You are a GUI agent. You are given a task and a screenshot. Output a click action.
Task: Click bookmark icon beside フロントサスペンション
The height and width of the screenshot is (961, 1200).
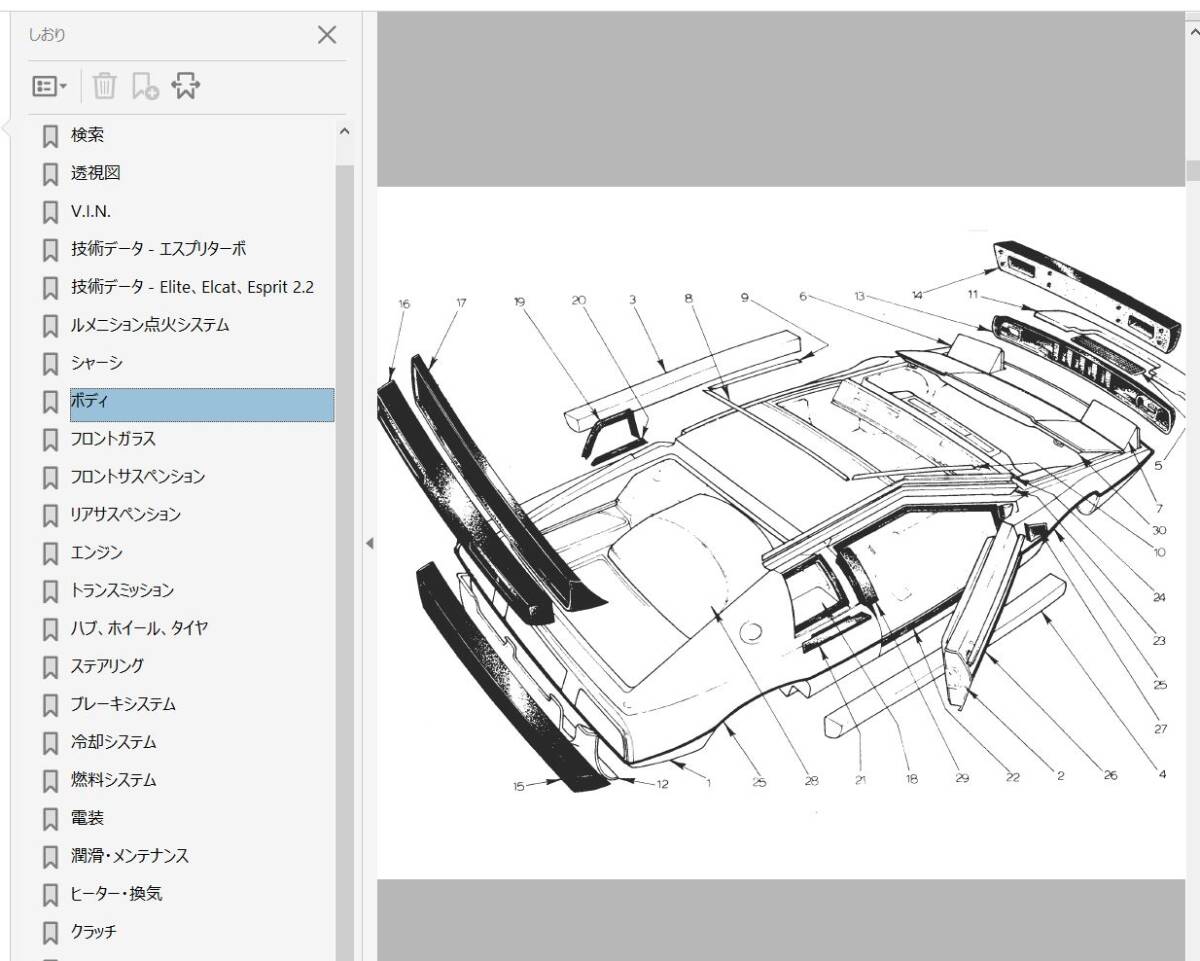coord(50,478)
